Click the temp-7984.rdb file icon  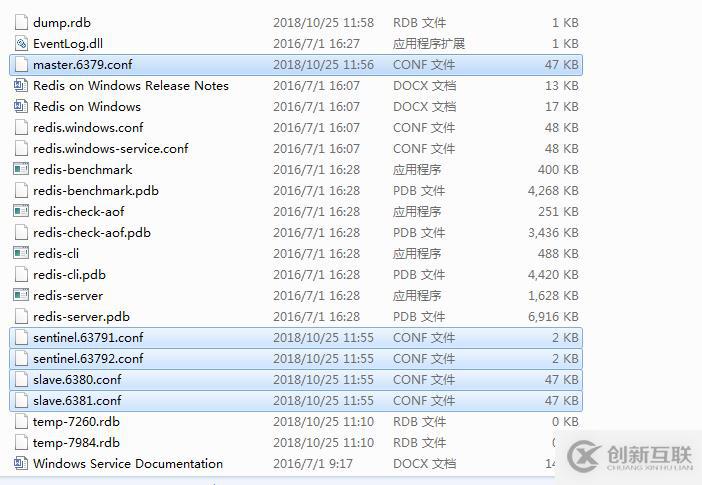[x=21, y=443]
